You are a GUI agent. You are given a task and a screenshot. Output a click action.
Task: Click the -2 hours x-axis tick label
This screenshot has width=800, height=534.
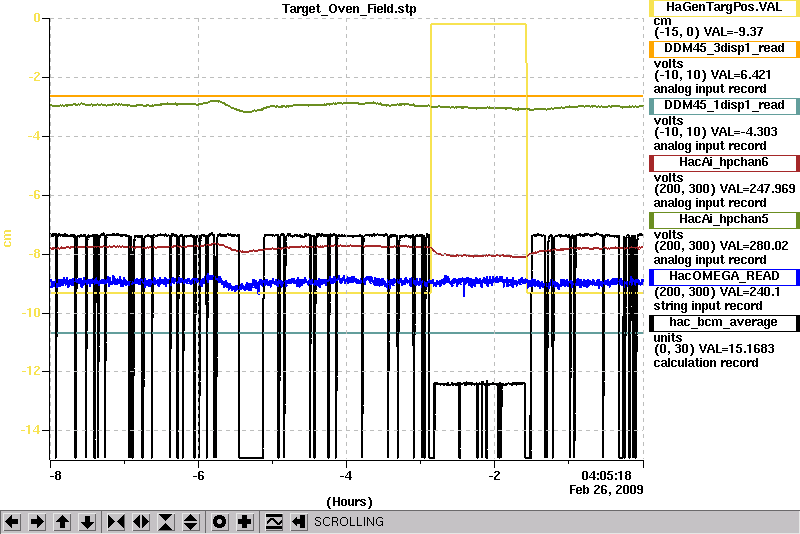494,476
